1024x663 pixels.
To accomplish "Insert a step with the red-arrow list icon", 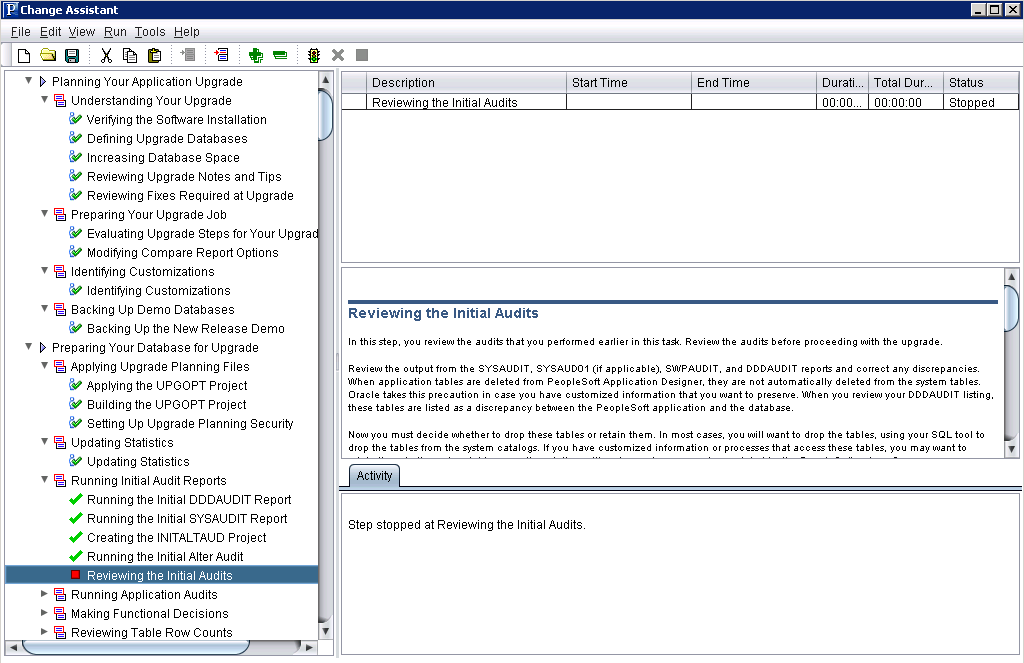I will pyautogui.click(x=221, y=55).
